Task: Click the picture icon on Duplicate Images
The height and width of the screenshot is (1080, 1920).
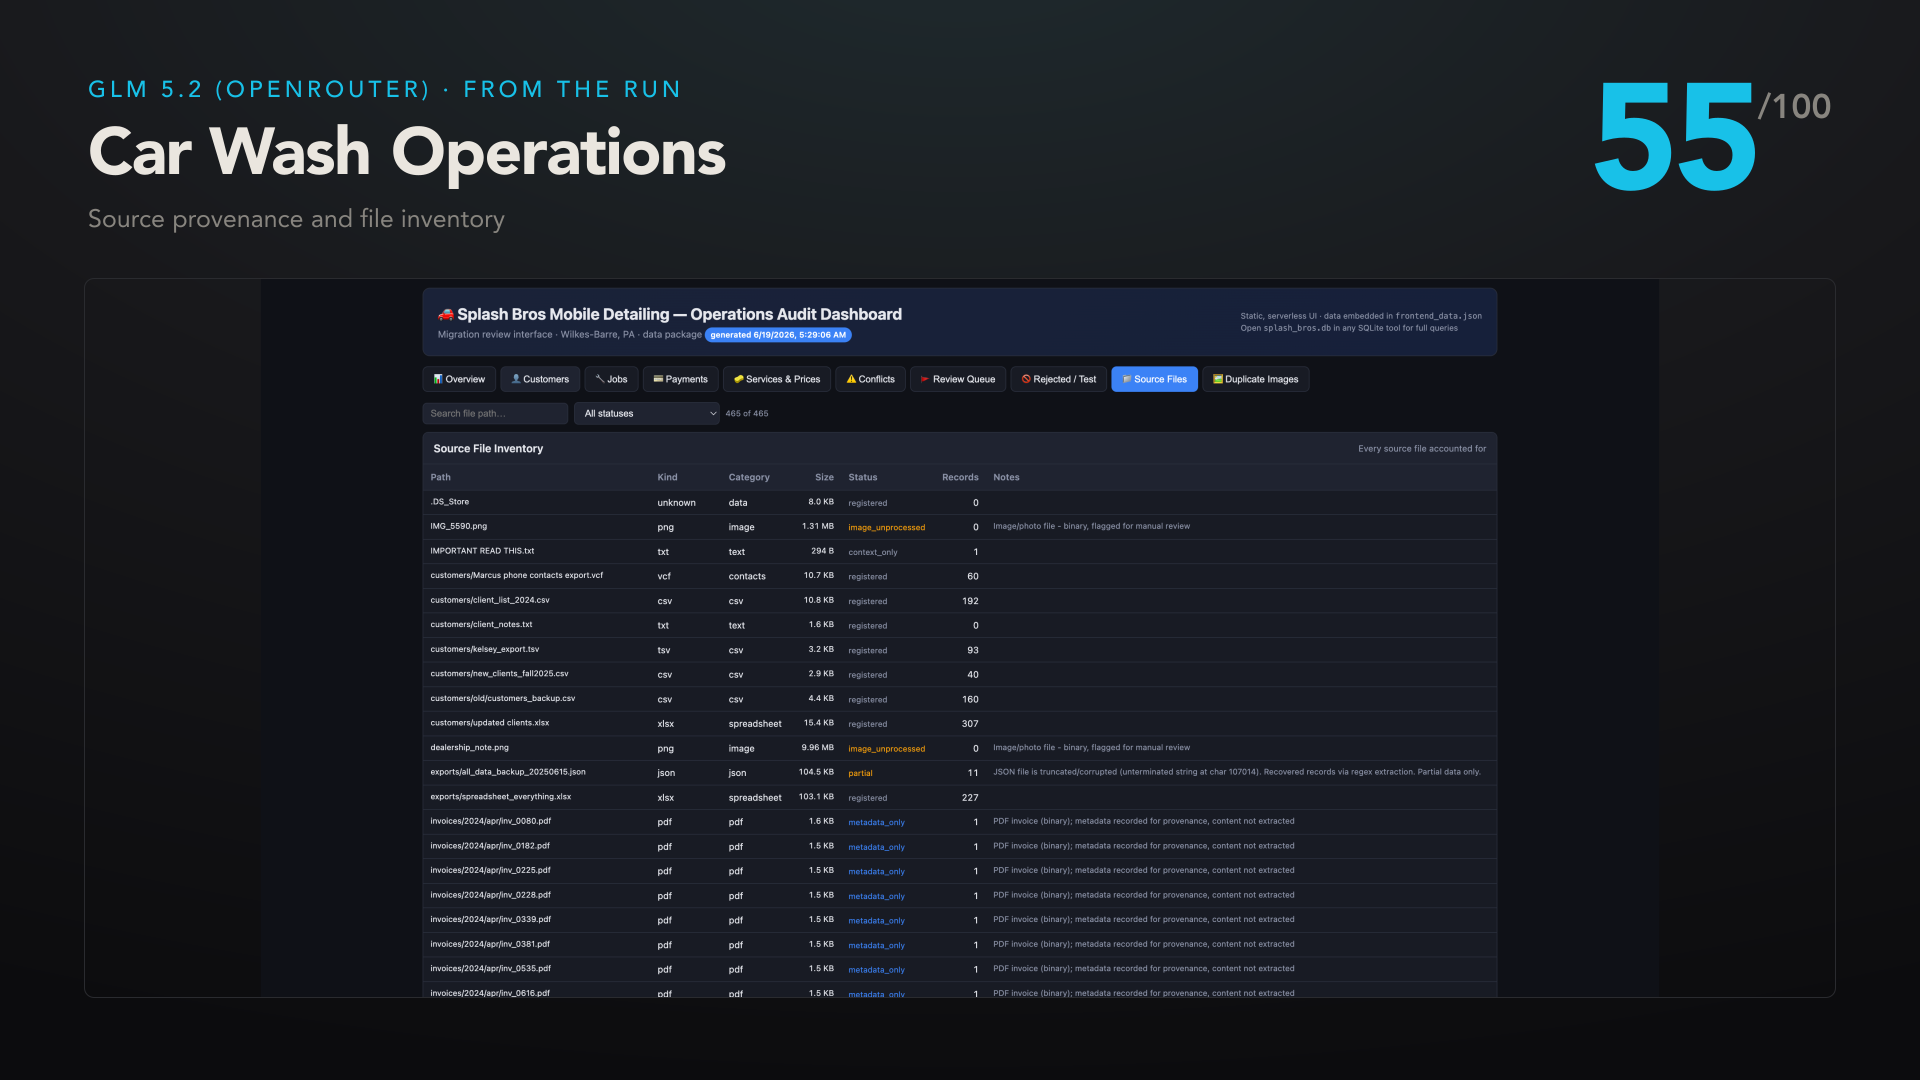Action: tap(1218, 379)
